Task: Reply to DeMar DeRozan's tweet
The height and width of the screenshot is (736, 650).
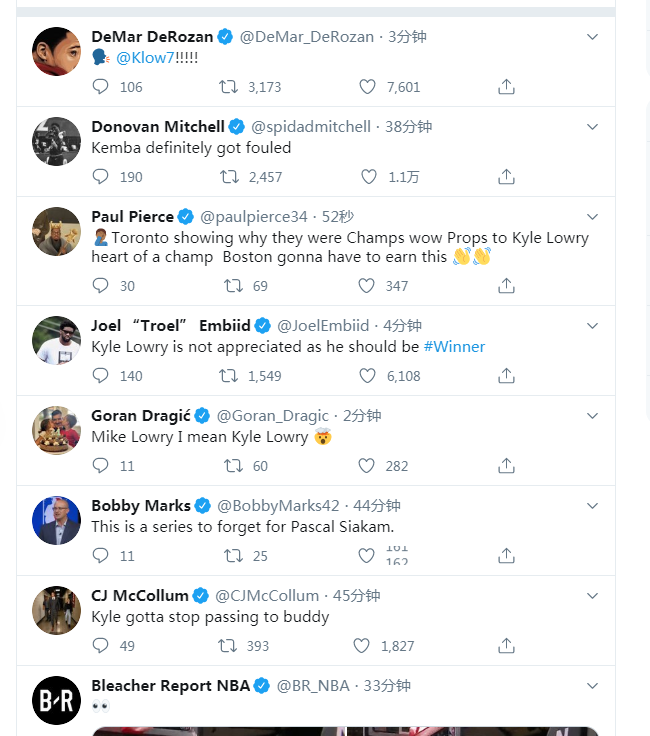Action: 100,87
